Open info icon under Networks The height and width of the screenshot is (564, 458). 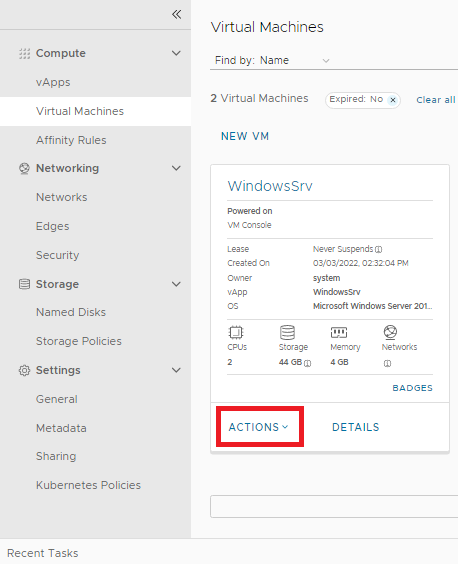(x=387, y=363)
